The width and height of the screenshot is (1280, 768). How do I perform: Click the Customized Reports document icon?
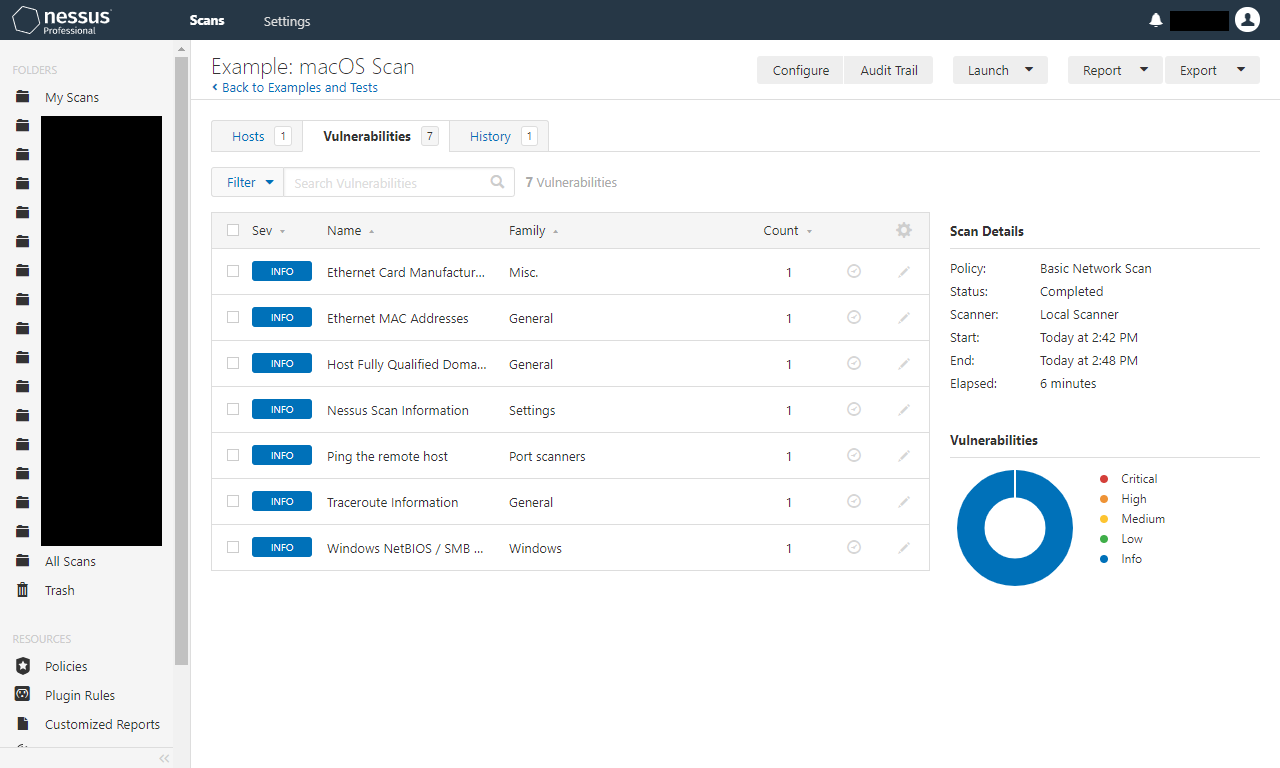click(22, 724)
